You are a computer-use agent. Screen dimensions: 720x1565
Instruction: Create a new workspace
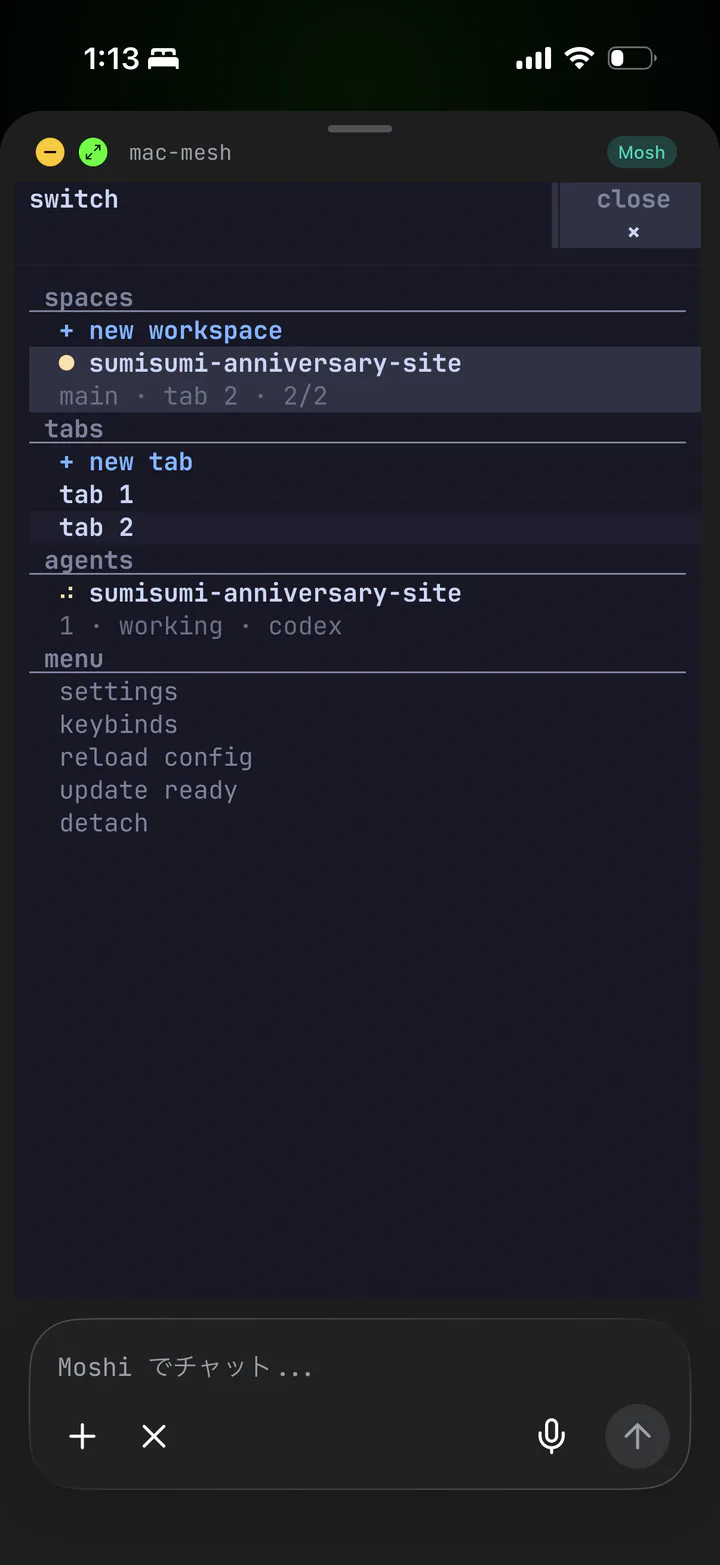pyautogui.click(x=171, y=331)
